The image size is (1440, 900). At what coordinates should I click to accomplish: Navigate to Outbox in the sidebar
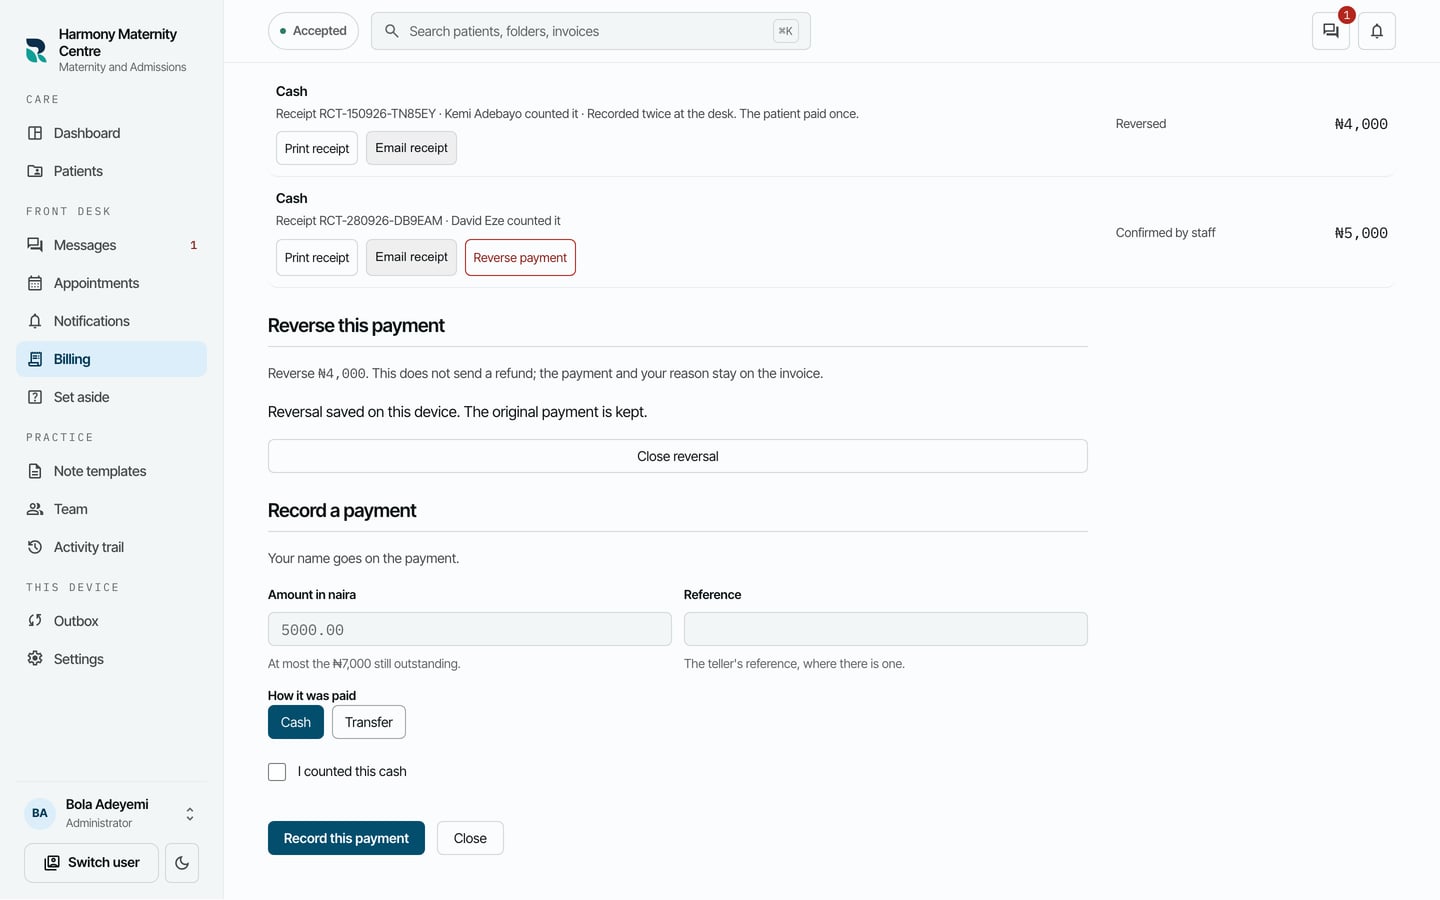coord(111,621)
